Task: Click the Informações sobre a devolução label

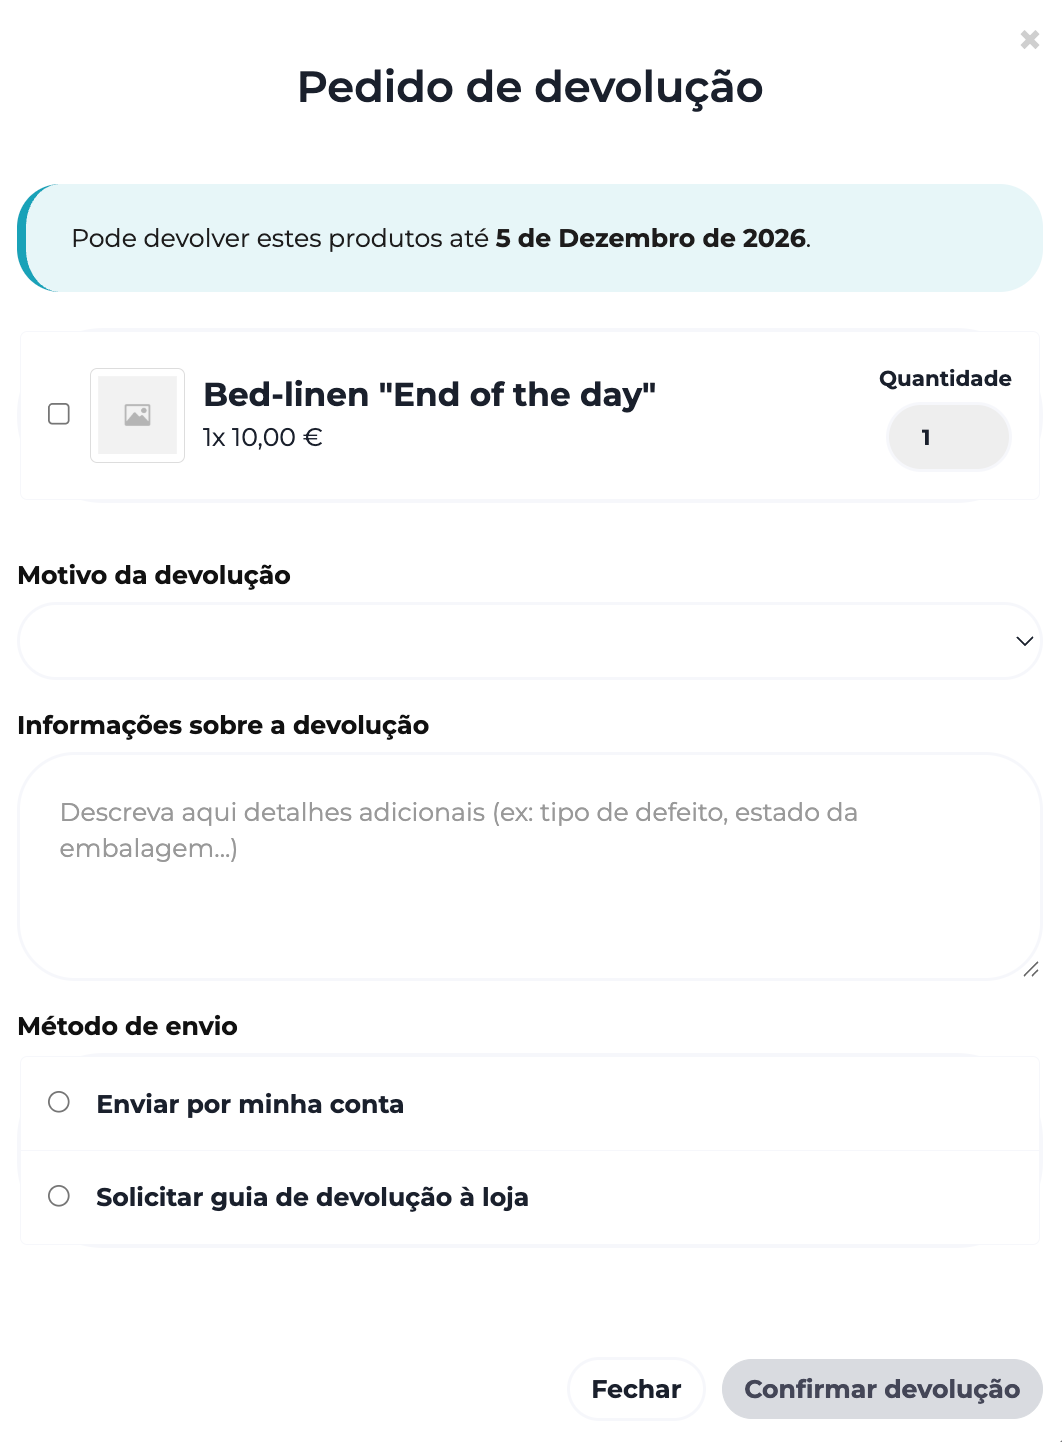Action: 223,725
